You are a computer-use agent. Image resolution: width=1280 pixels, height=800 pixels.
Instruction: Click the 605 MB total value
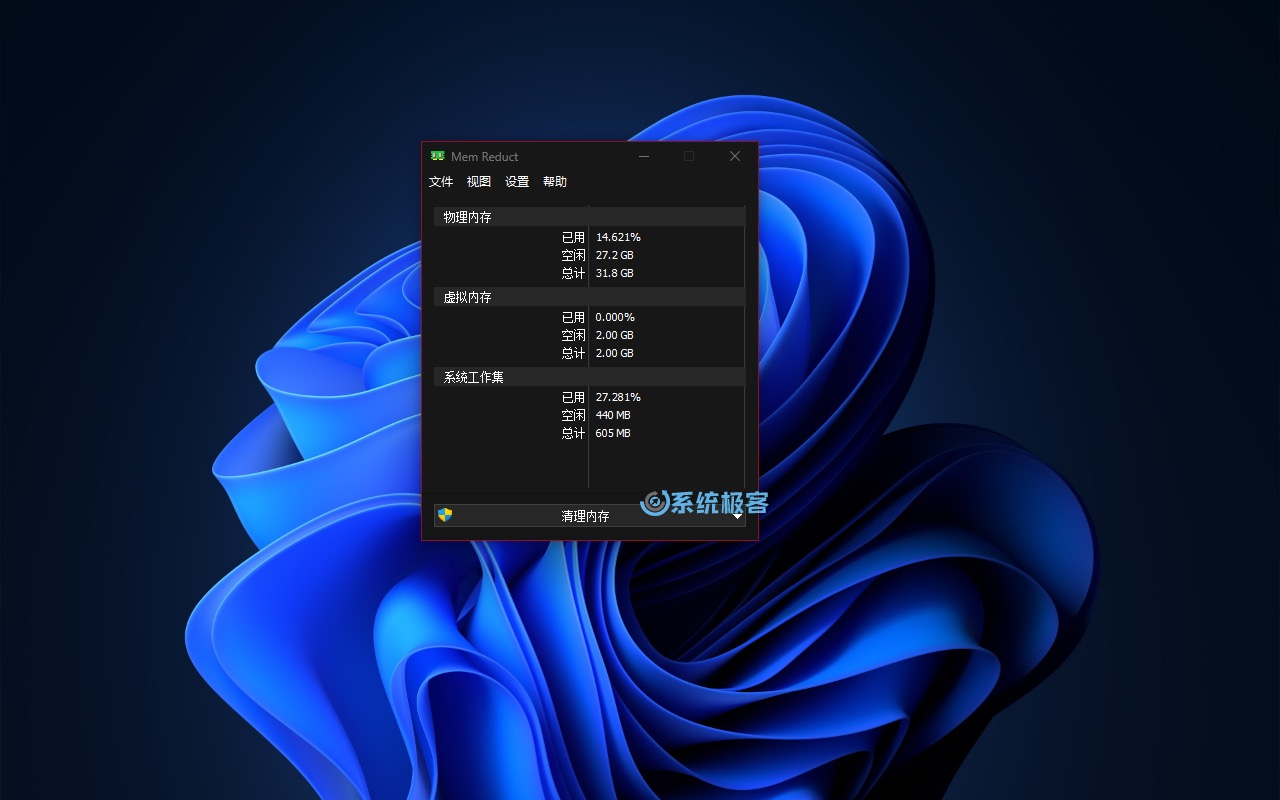[x=613, y=433]
